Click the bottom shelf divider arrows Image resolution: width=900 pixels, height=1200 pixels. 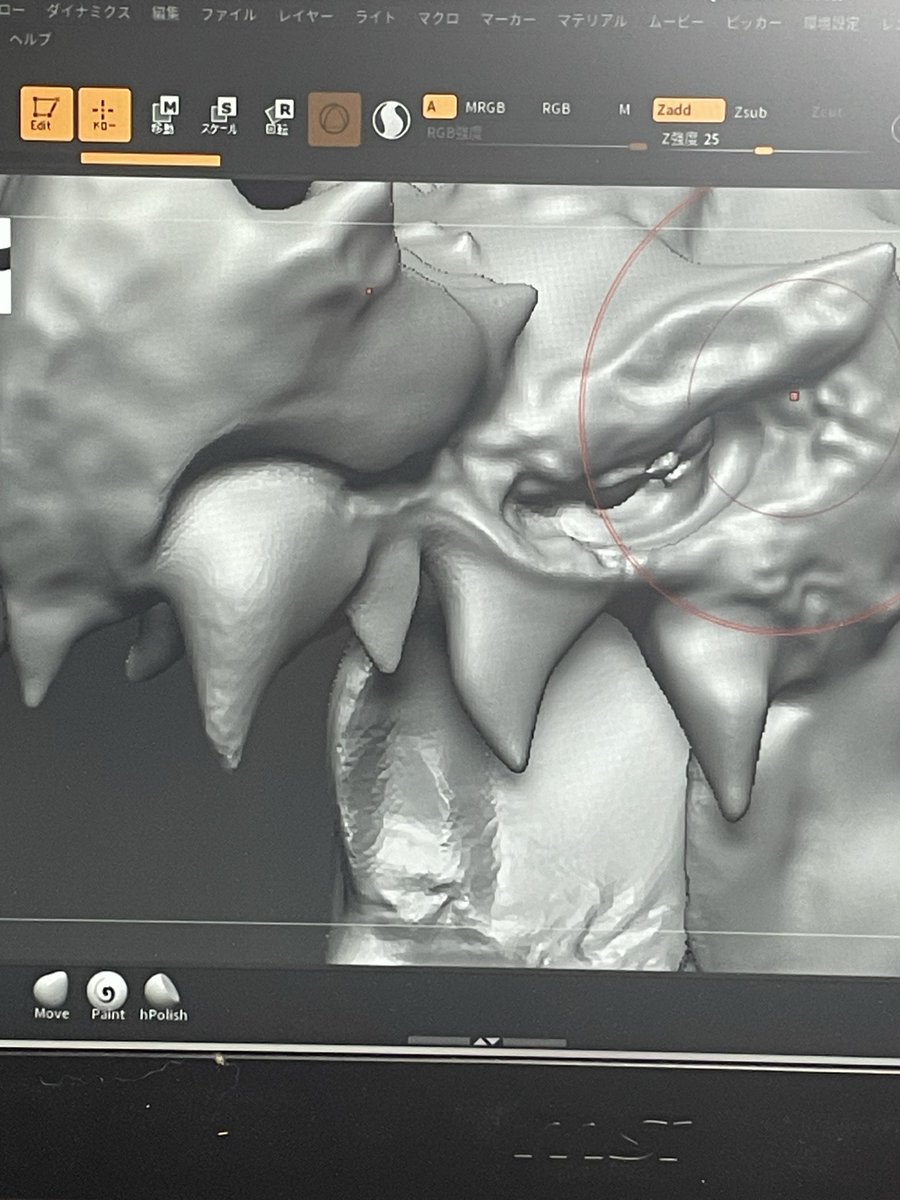point(486,1041)
